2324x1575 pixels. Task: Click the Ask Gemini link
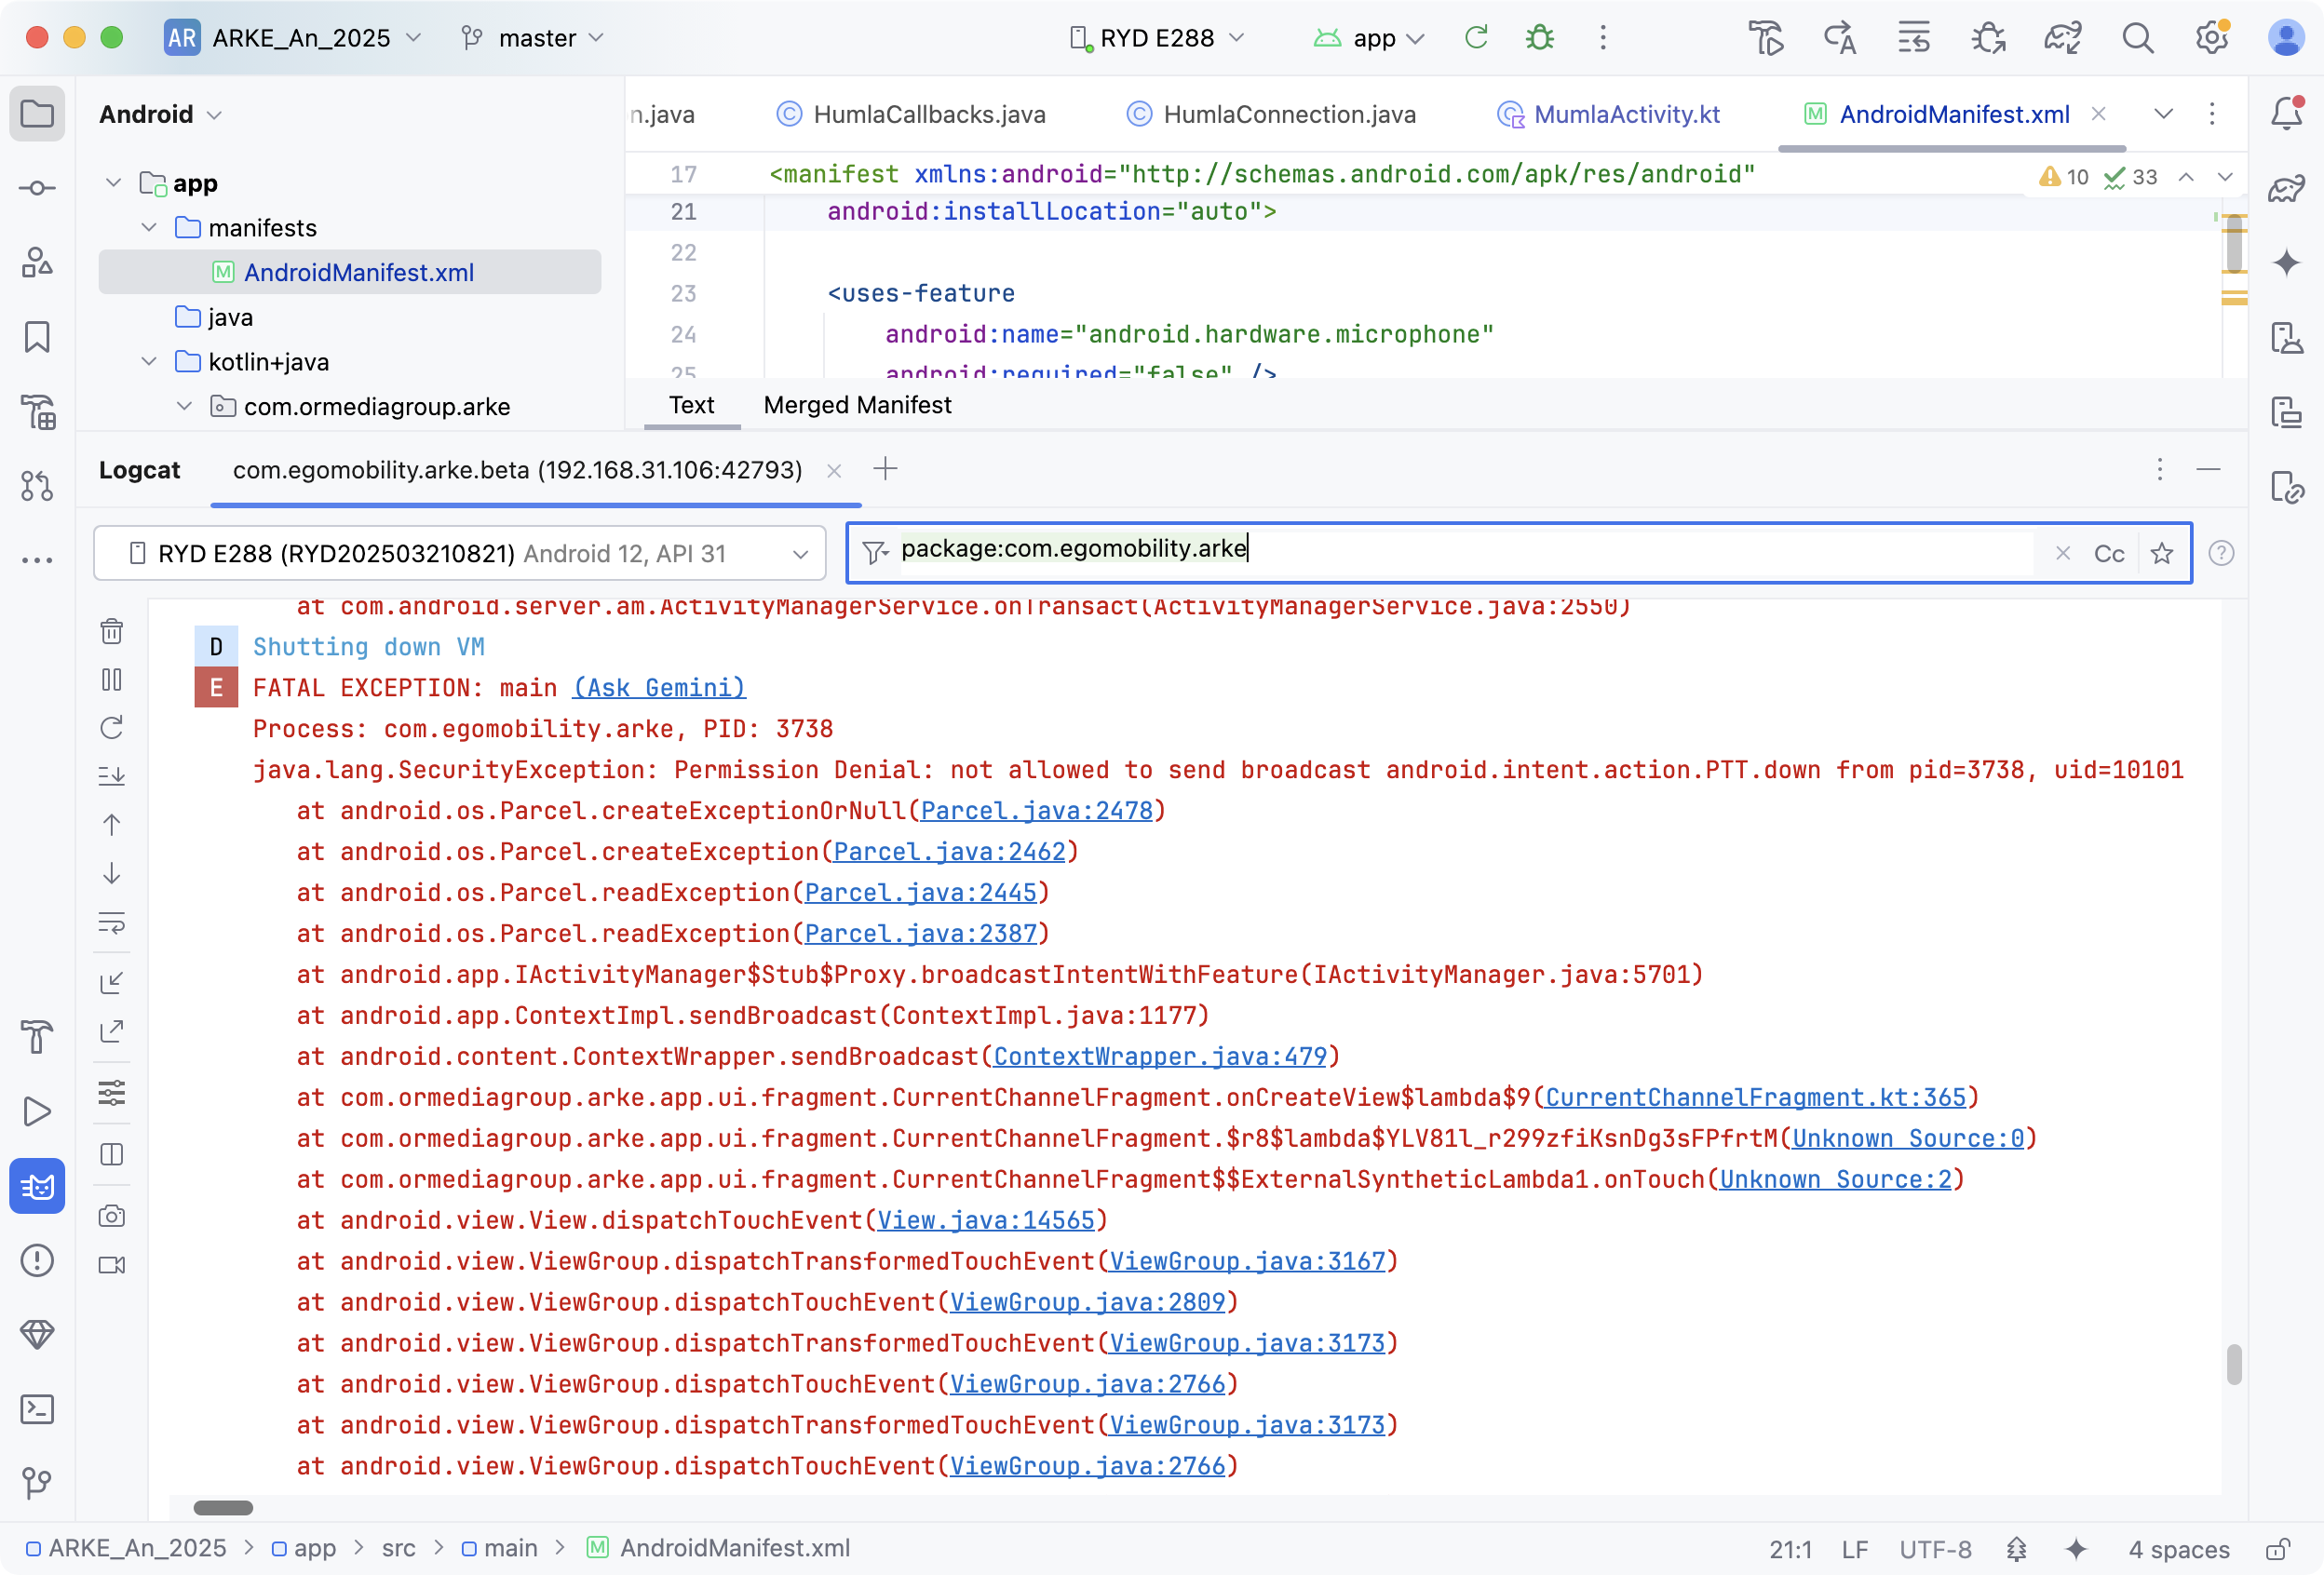click(x=659, y=688)
